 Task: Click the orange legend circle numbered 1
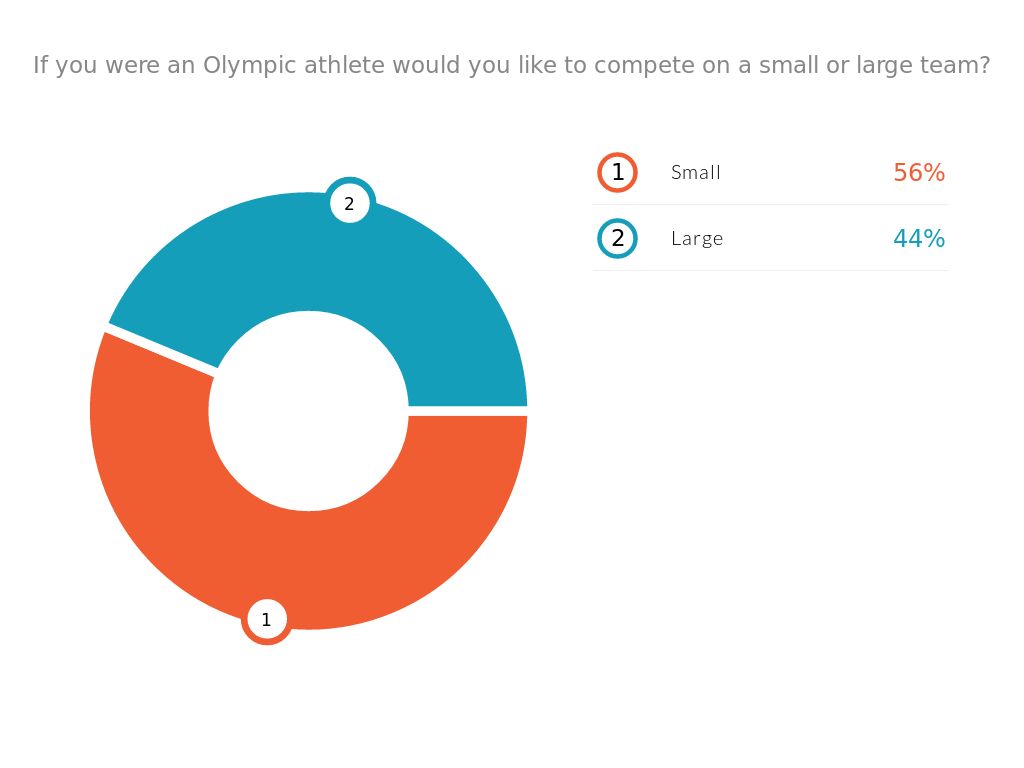pos(617,172)
